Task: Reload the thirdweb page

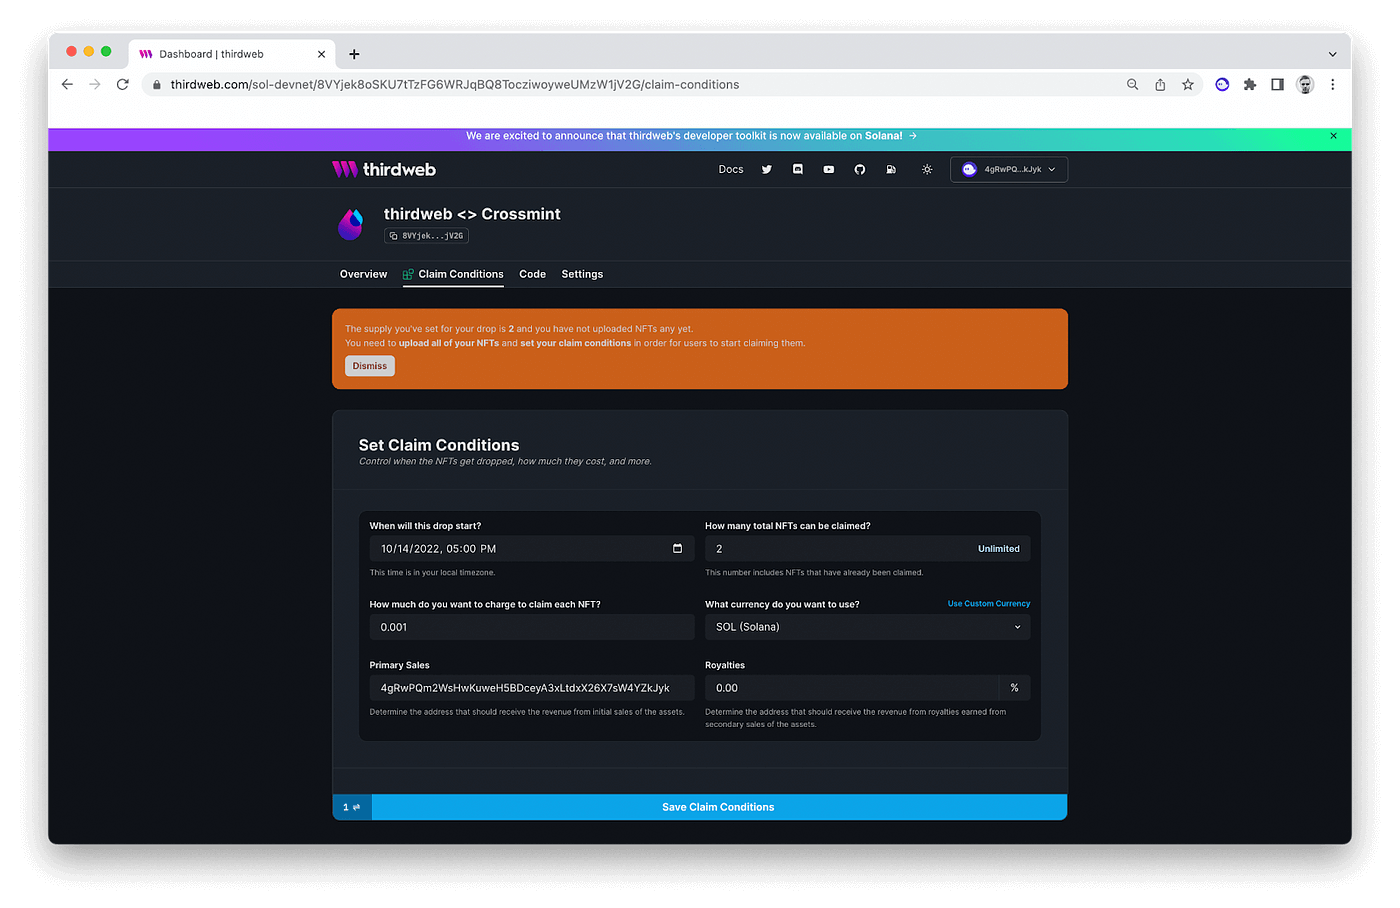Action: (x=123, y=85)
